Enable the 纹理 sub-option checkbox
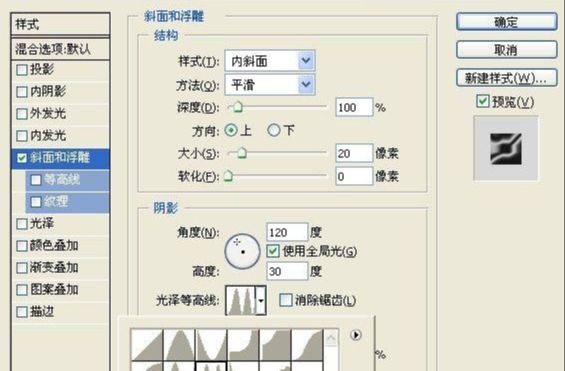Screen dimensions: 565x371 36,202
